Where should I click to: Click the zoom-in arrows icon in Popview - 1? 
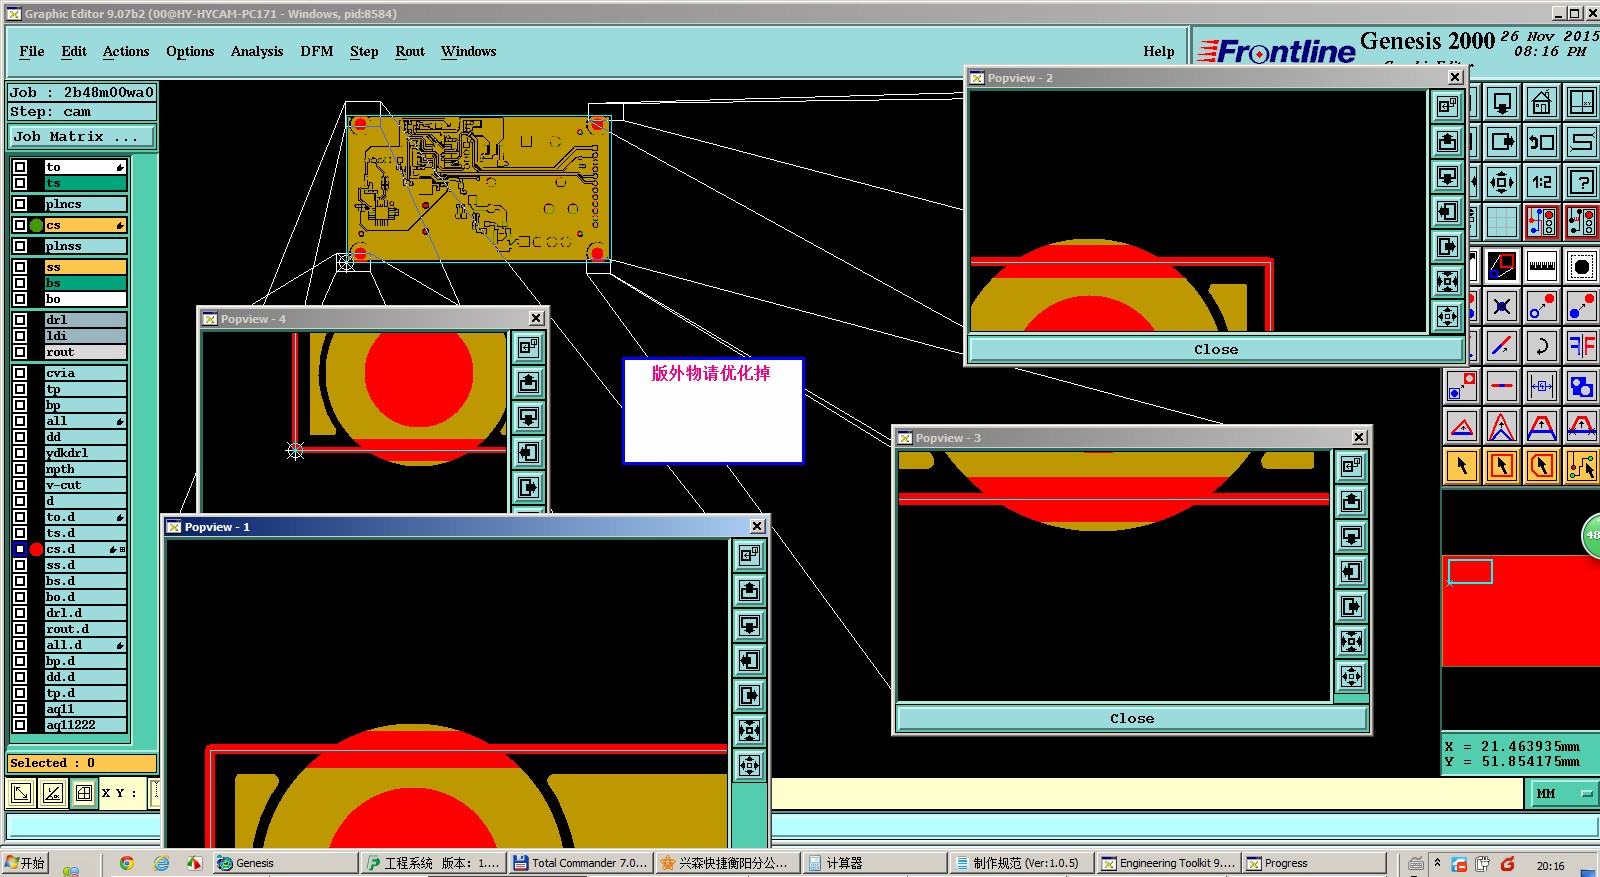[x=749, y=730]
